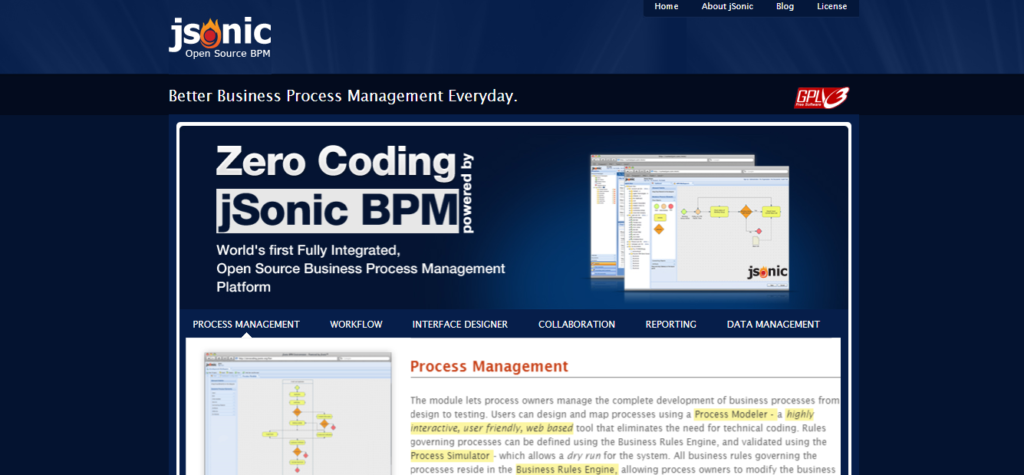Viewport: 1024px width, 475px height.
Task: Click the Process Management section heading
Action: tap(489, 366)
